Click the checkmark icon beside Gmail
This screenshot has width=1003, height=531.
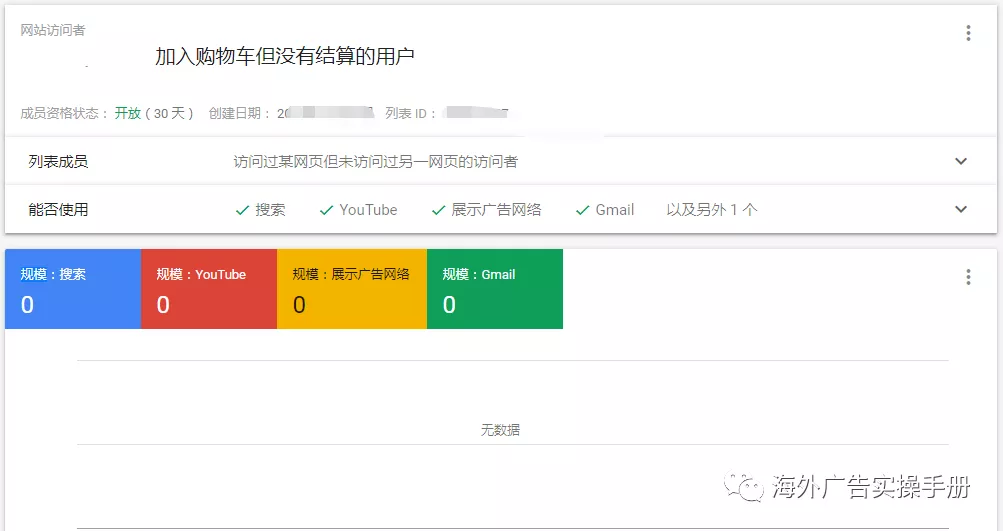coord(582,210)
